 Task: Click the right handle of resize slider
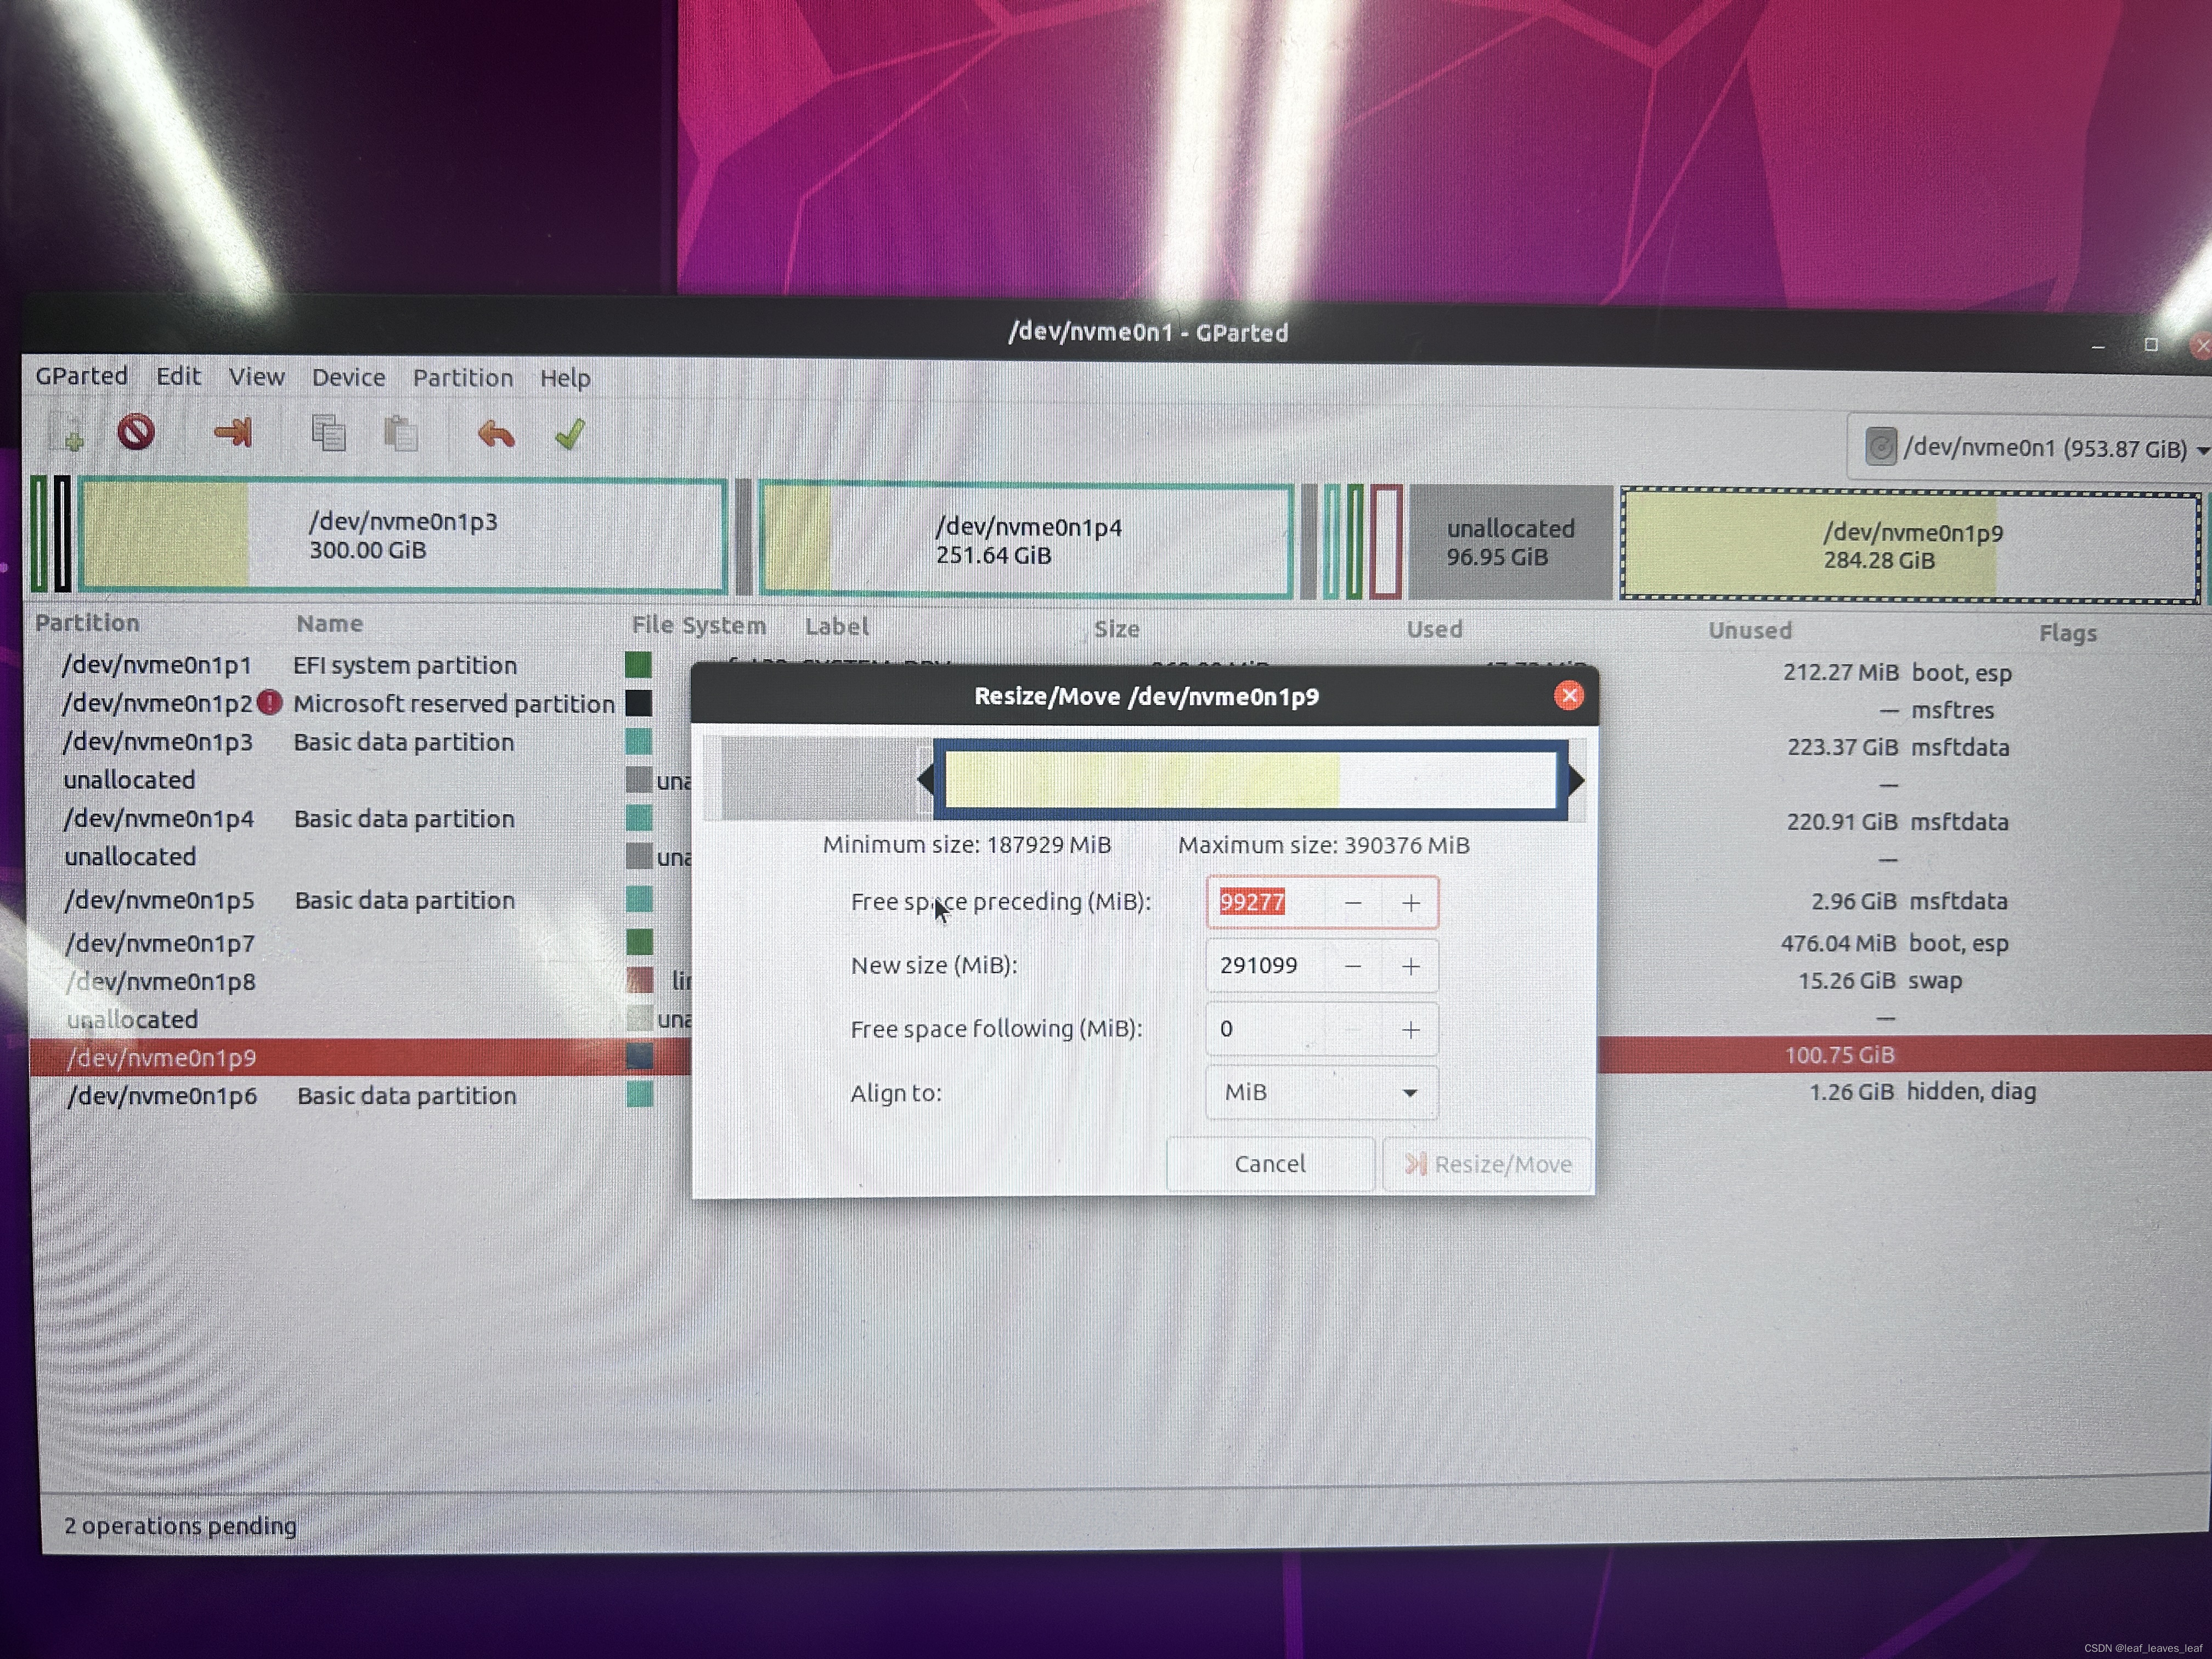(x=1575, y=780)
